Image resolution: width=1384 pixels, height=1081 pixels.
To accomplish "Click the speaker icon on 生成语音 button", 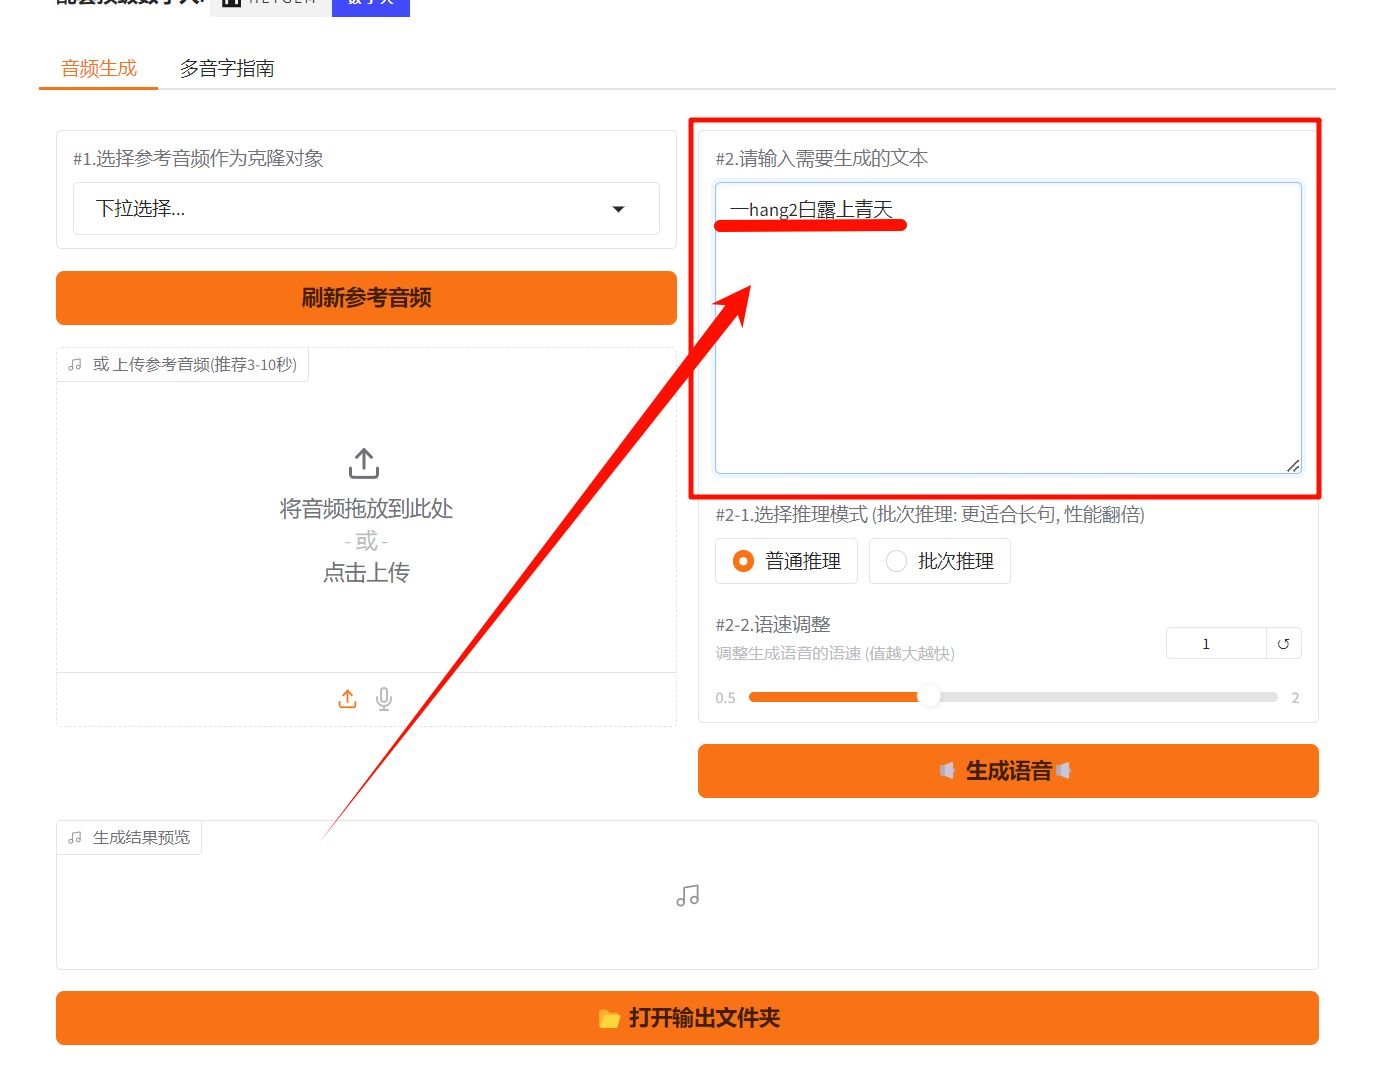I will coord(947,771).
